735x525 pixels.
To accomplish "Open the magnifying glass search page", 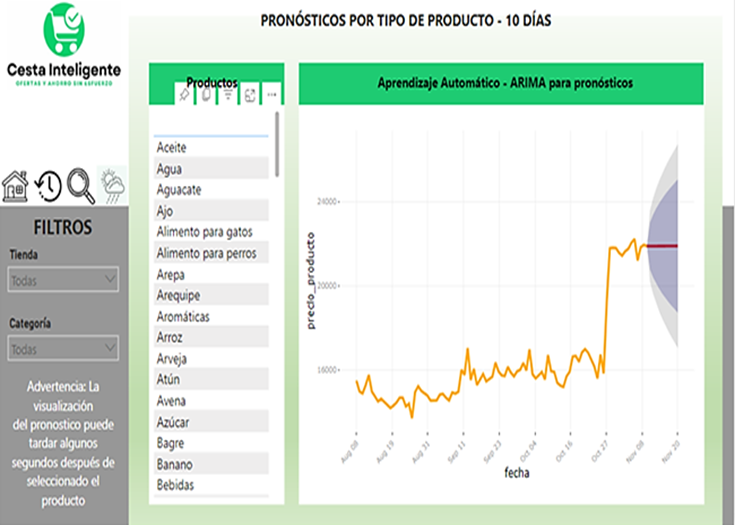I will click(x=81, y=185).
